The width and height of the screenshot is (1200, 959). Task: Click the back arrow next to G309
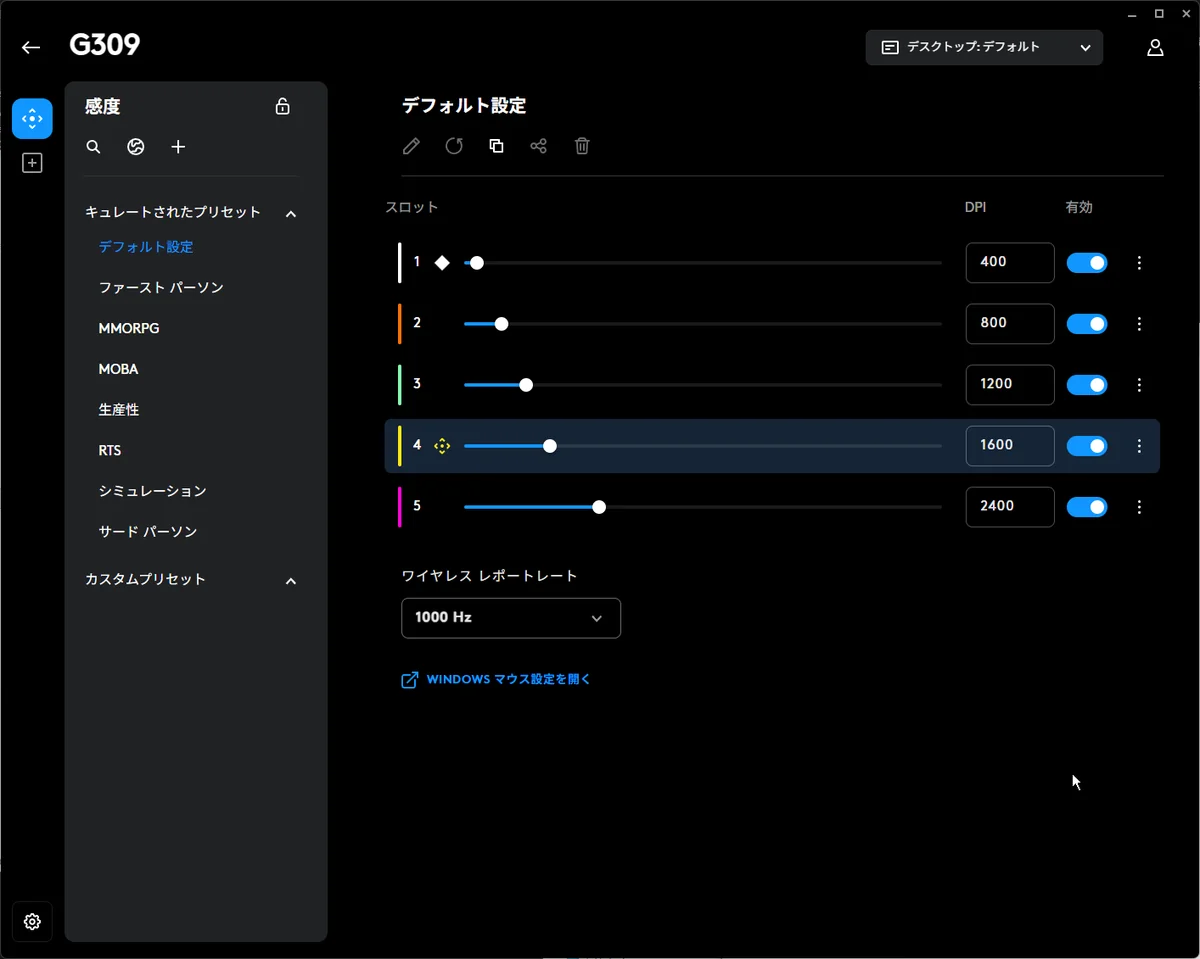pos(31,47)
